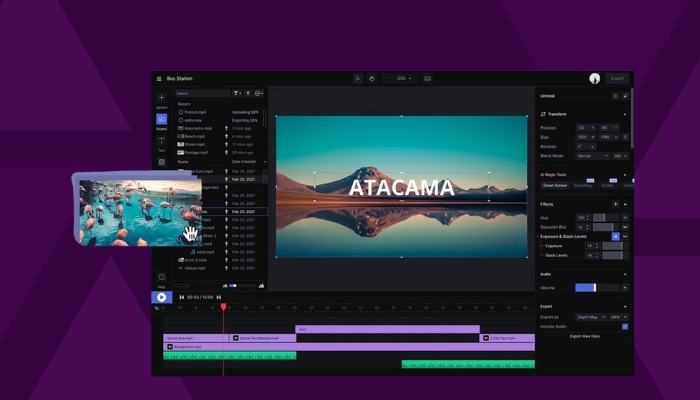
Task: Click the icon on Background.mp4 clip
Action: point(170,346)
